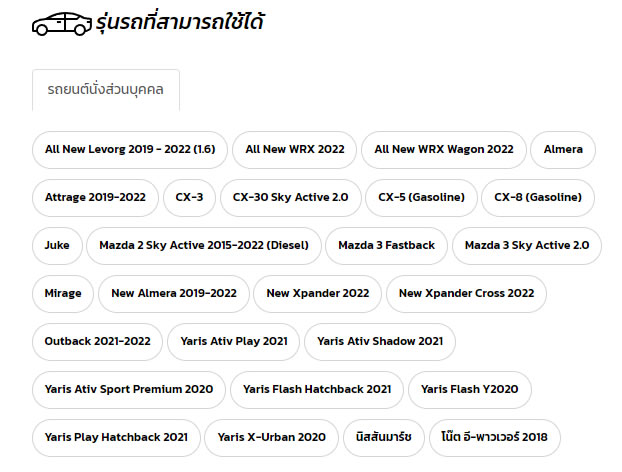Choose the All New WRX 2022 chip

[x=294, y=149]
